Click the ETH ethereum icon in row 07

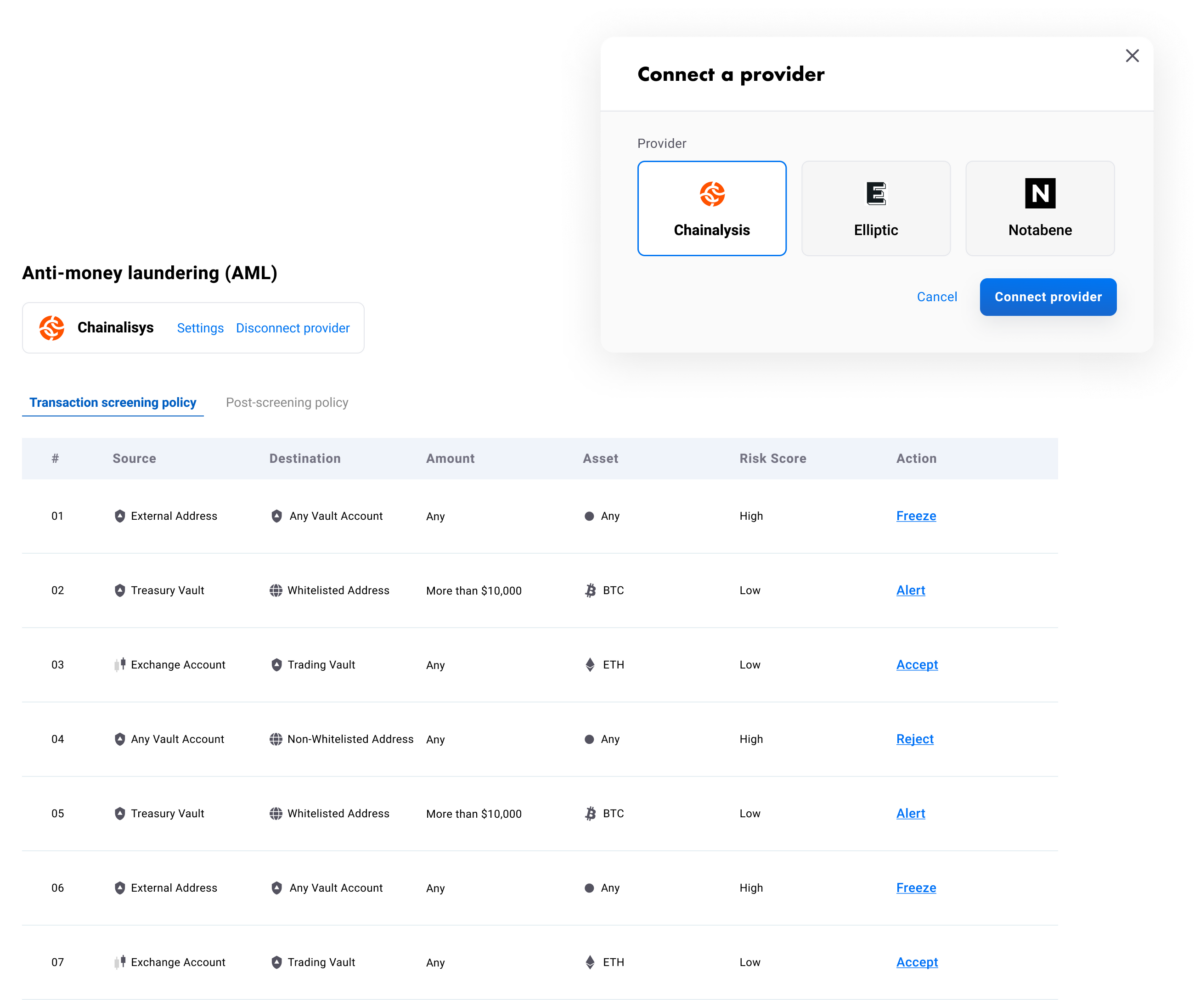[590, 962]
